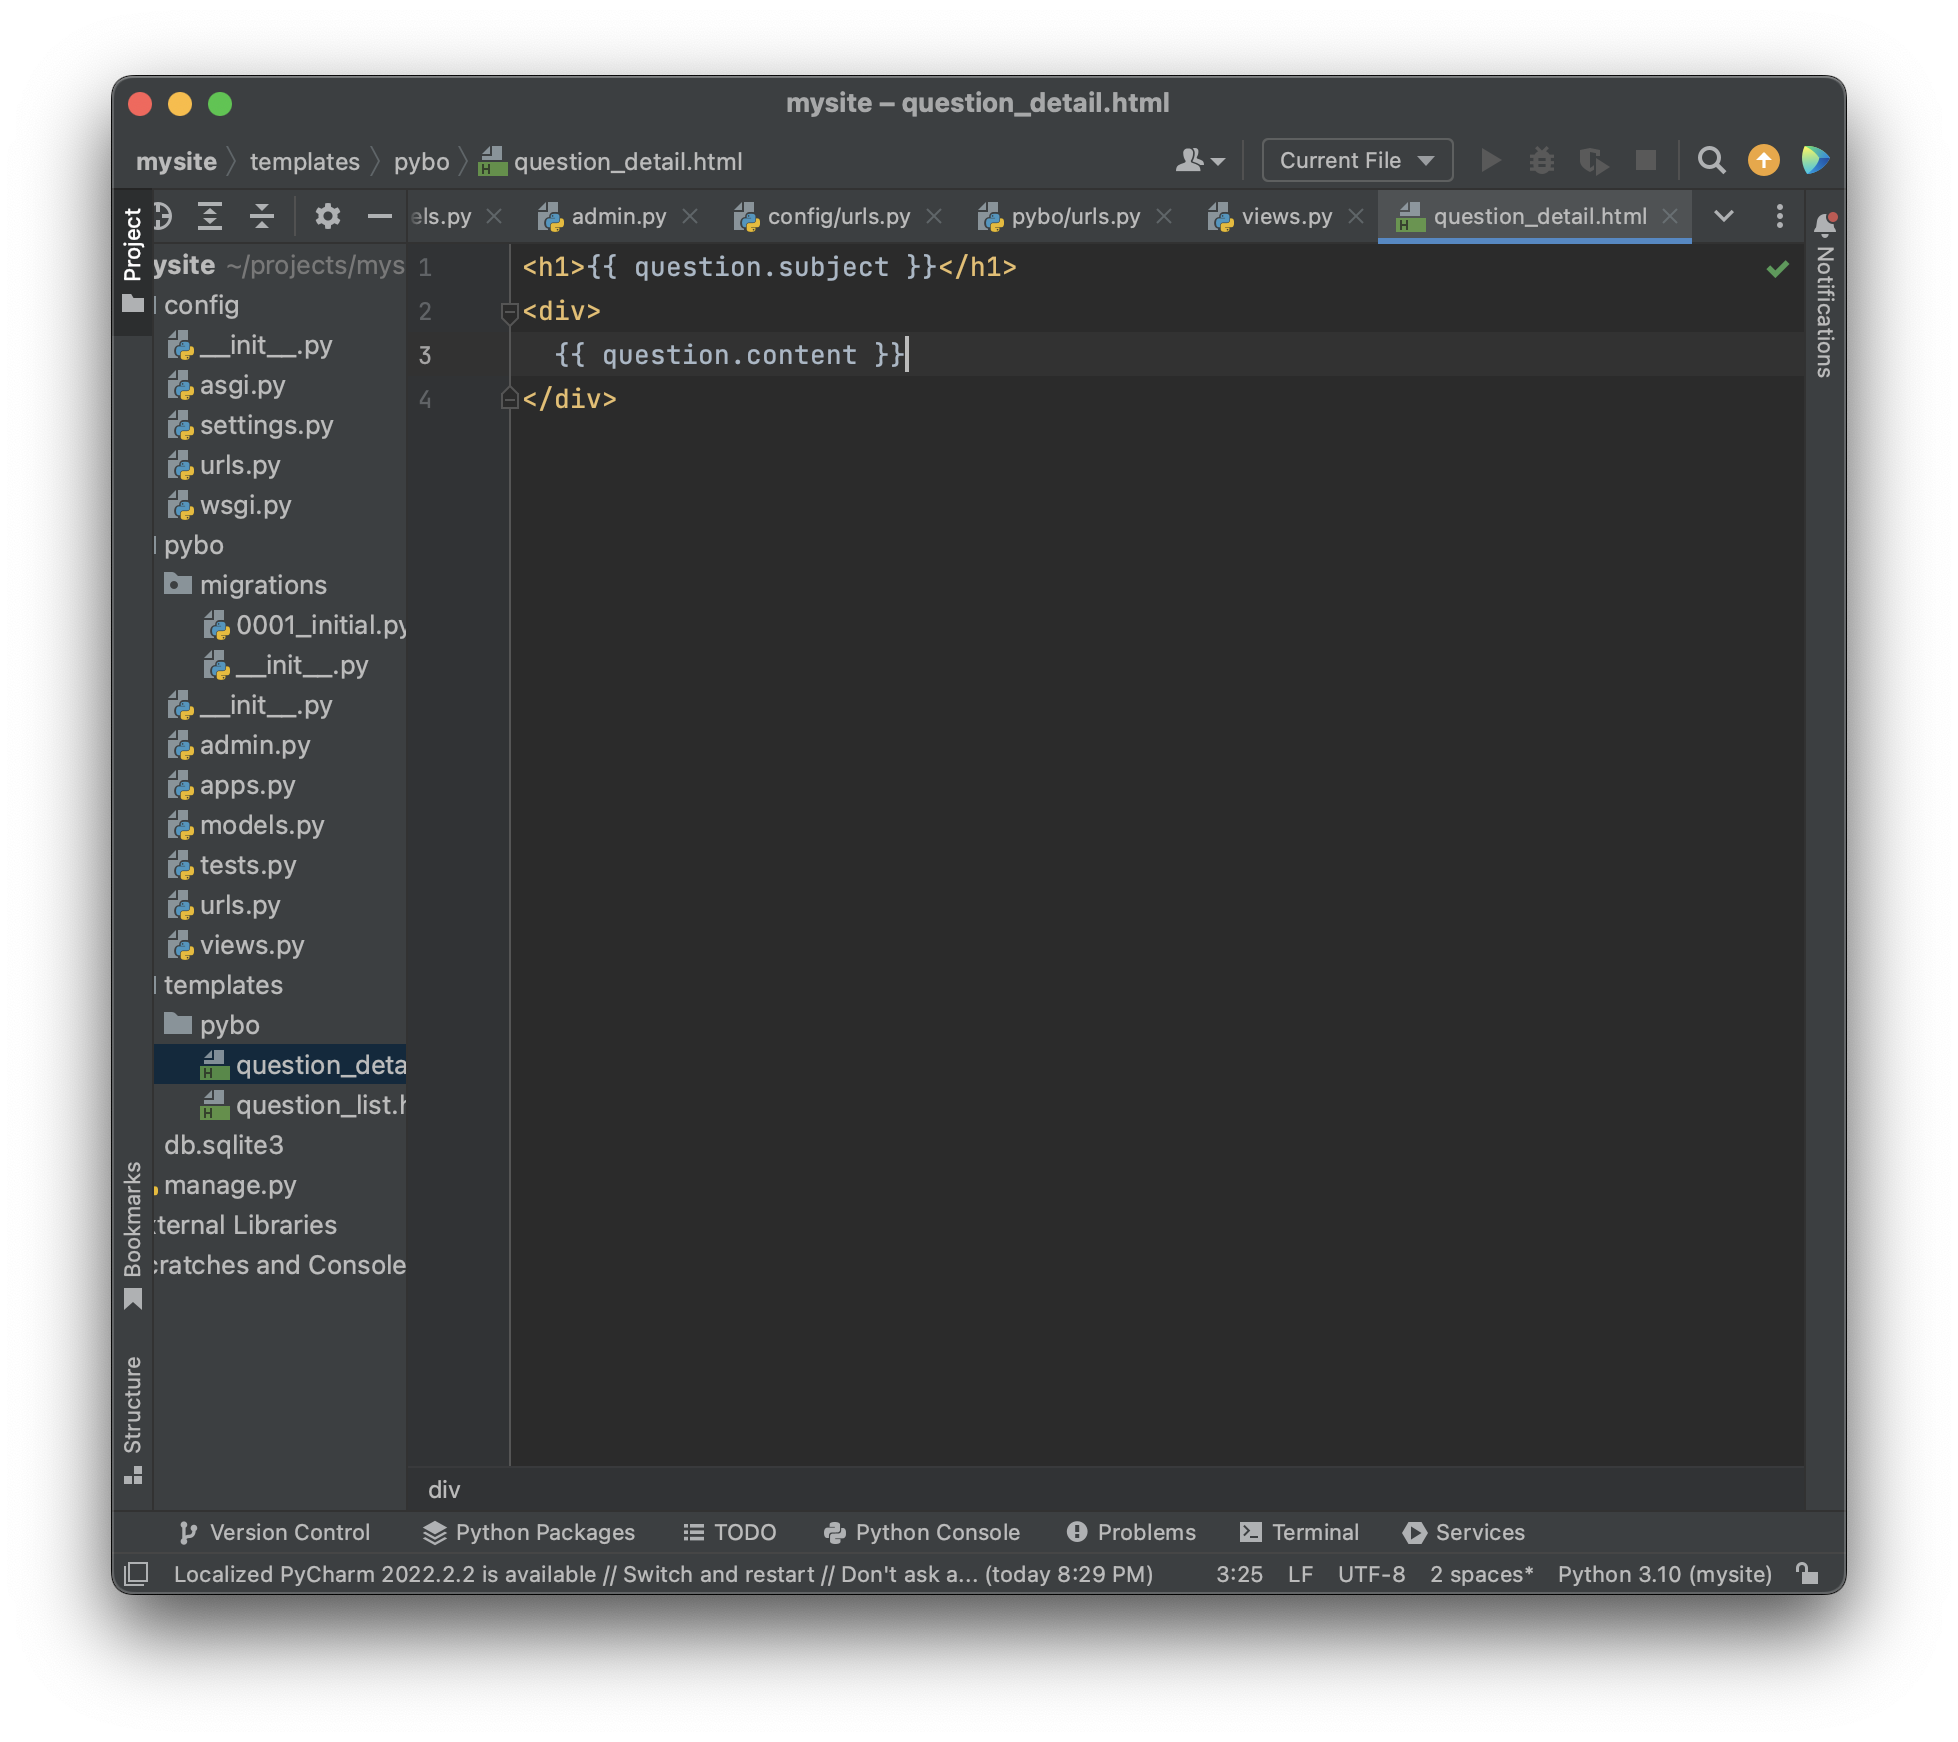This screenshot has width=1958, height=1742.
Task: Show hidden tabs with chevron dropdown
Action: tap(1723, 216)
